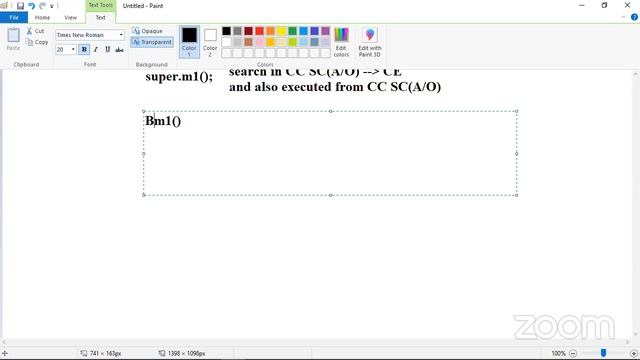Select Color 2 background box
Viewport: 640px width, 360px height.
tap(210, 42)
